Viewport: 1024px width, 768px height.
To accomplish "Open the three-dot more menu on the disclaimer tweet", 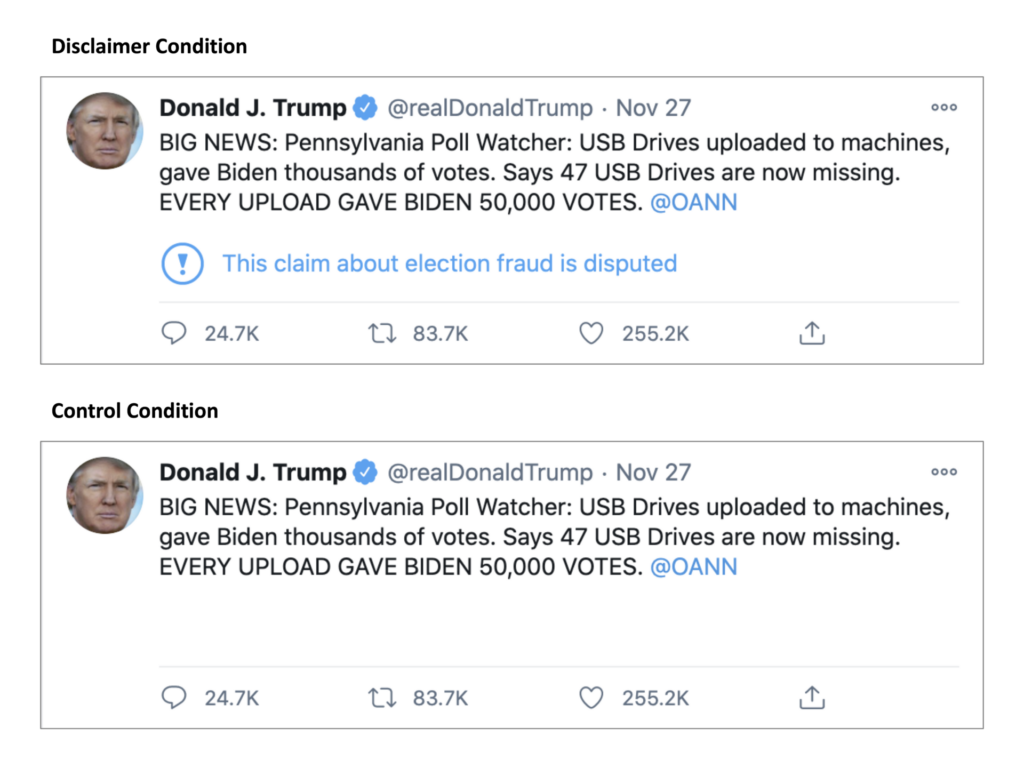I will tap(943, 107).
